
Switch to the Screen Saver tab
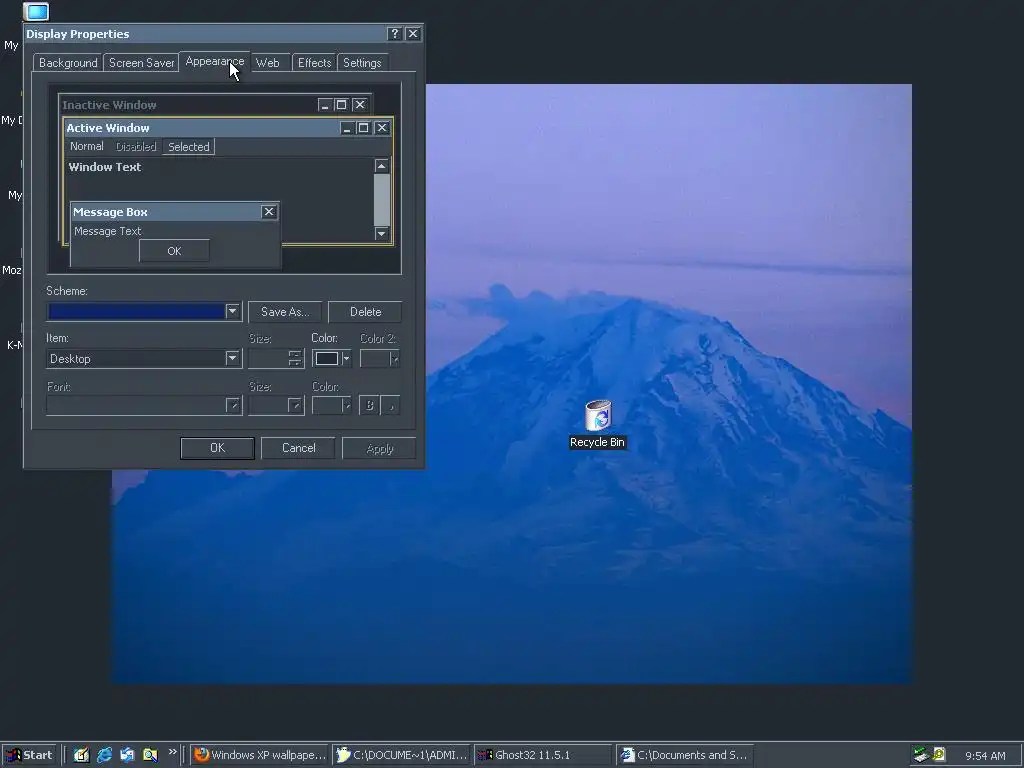coord(141,63)
